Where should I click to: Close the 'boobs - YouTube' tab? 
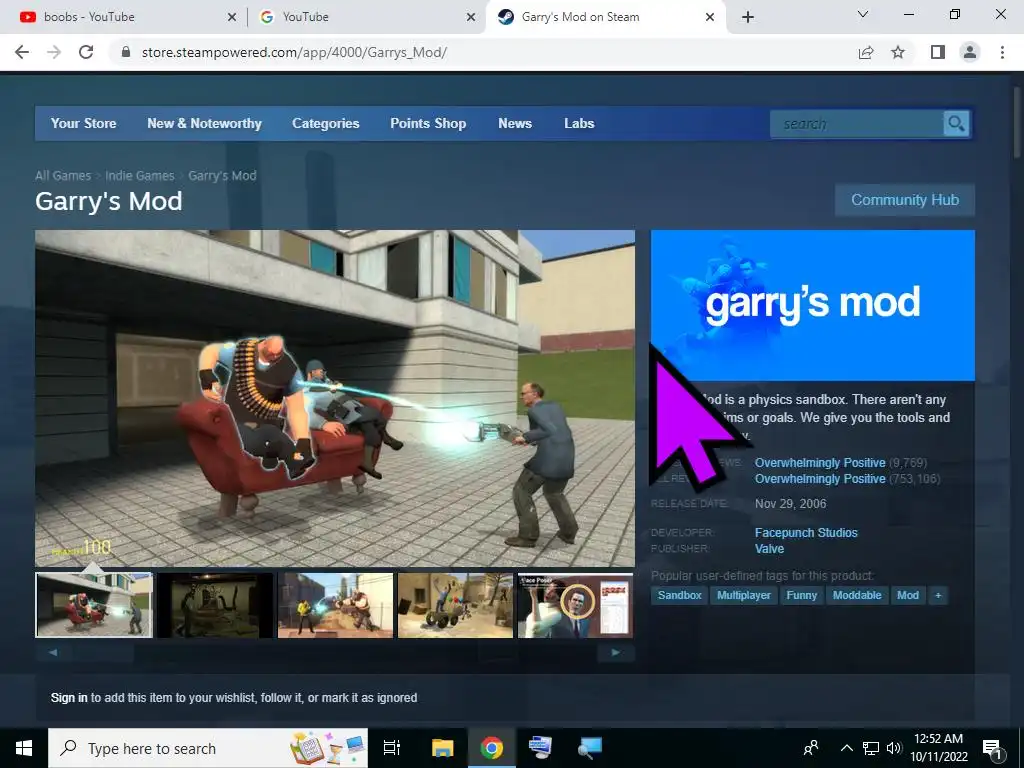tap(232, 18)
